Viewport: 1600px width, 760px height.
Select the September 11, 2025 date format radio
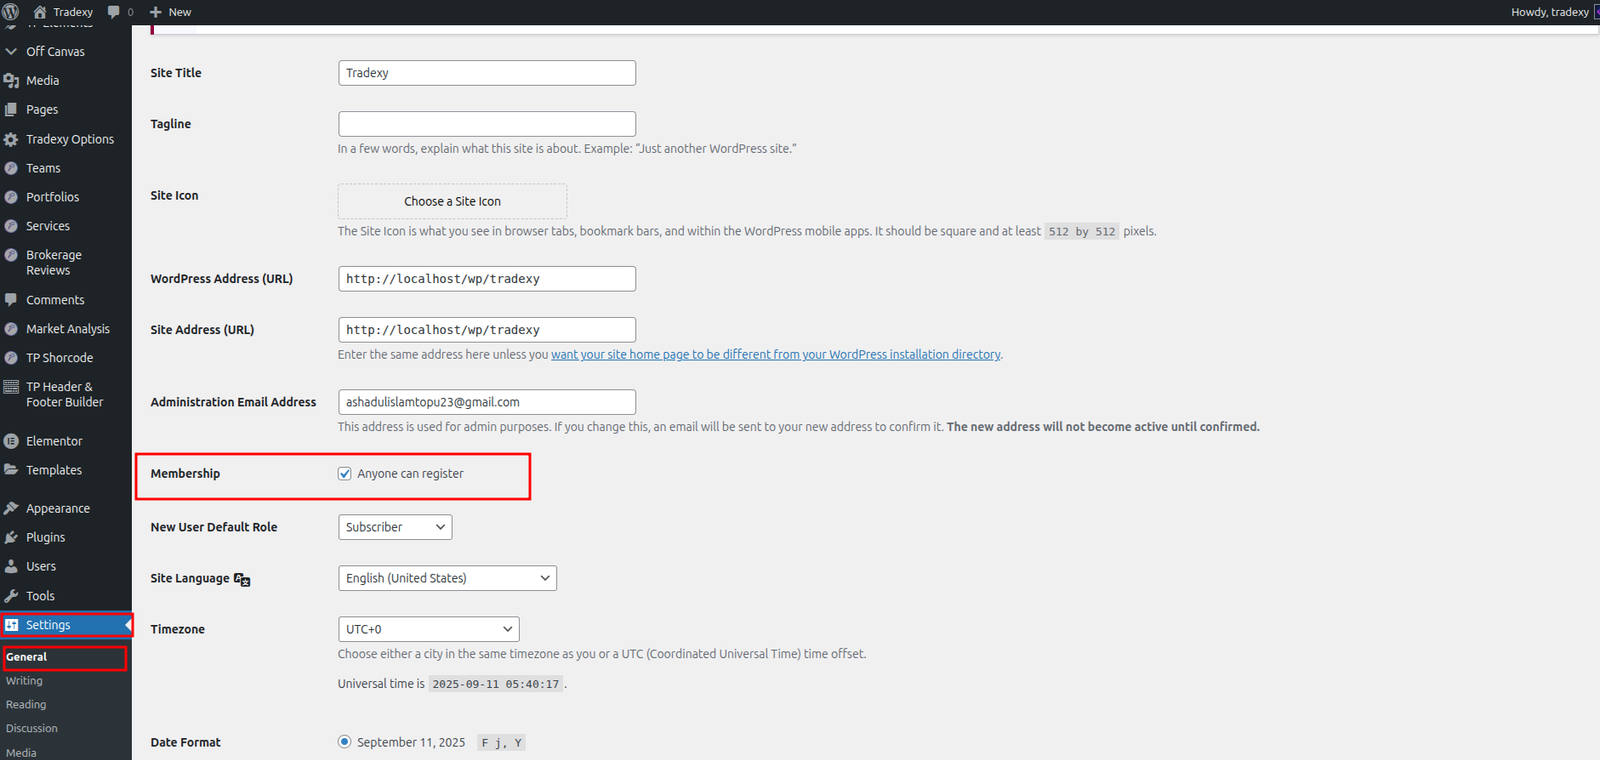click(345, 742)
